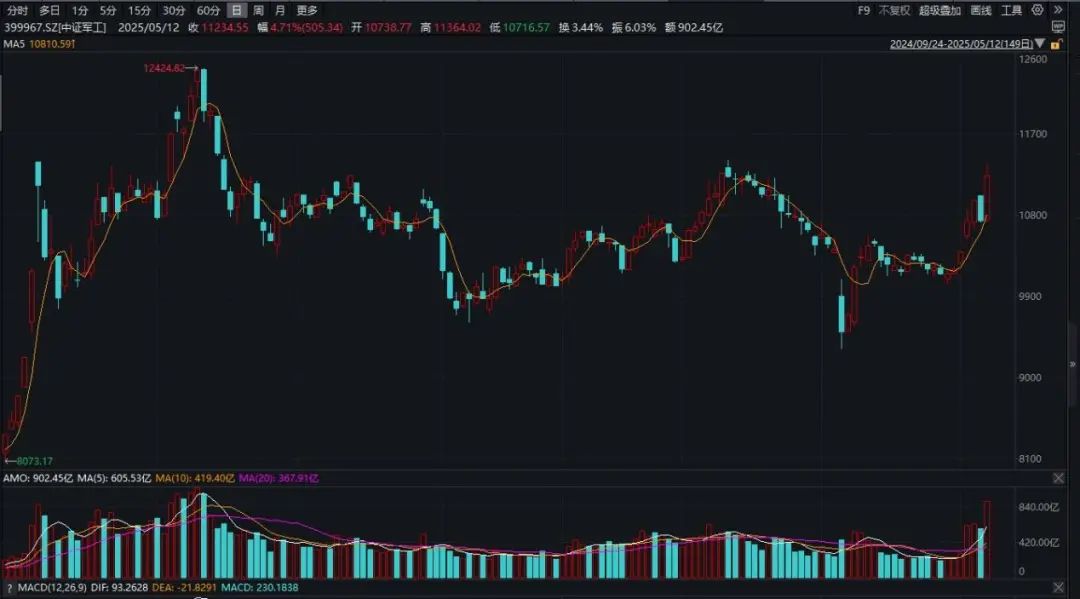Click the MA(5): 605.53亿 volume label
Screen dimensions: 1080x599
pos(114,478)
